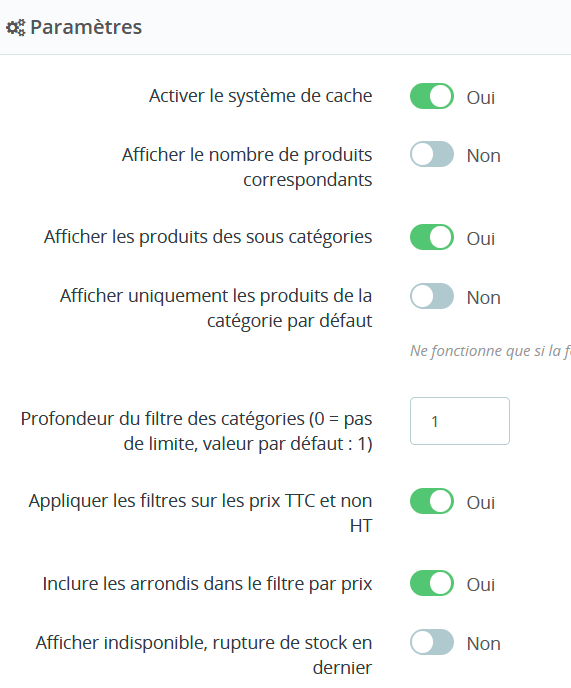Toggle Appliquer les filtres sur les prix TTC
The height and width of the screenshot is (688, 571).
[x=432, y=501]
